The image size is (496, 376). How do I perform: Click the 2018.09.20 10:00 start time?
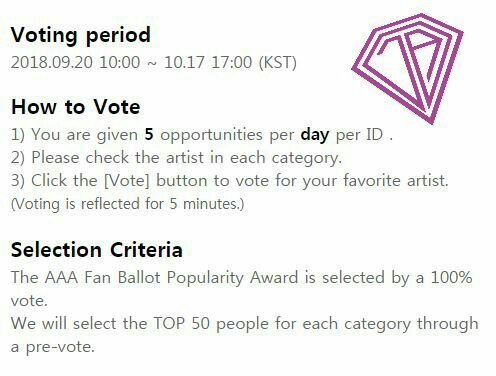pos(75,62)
